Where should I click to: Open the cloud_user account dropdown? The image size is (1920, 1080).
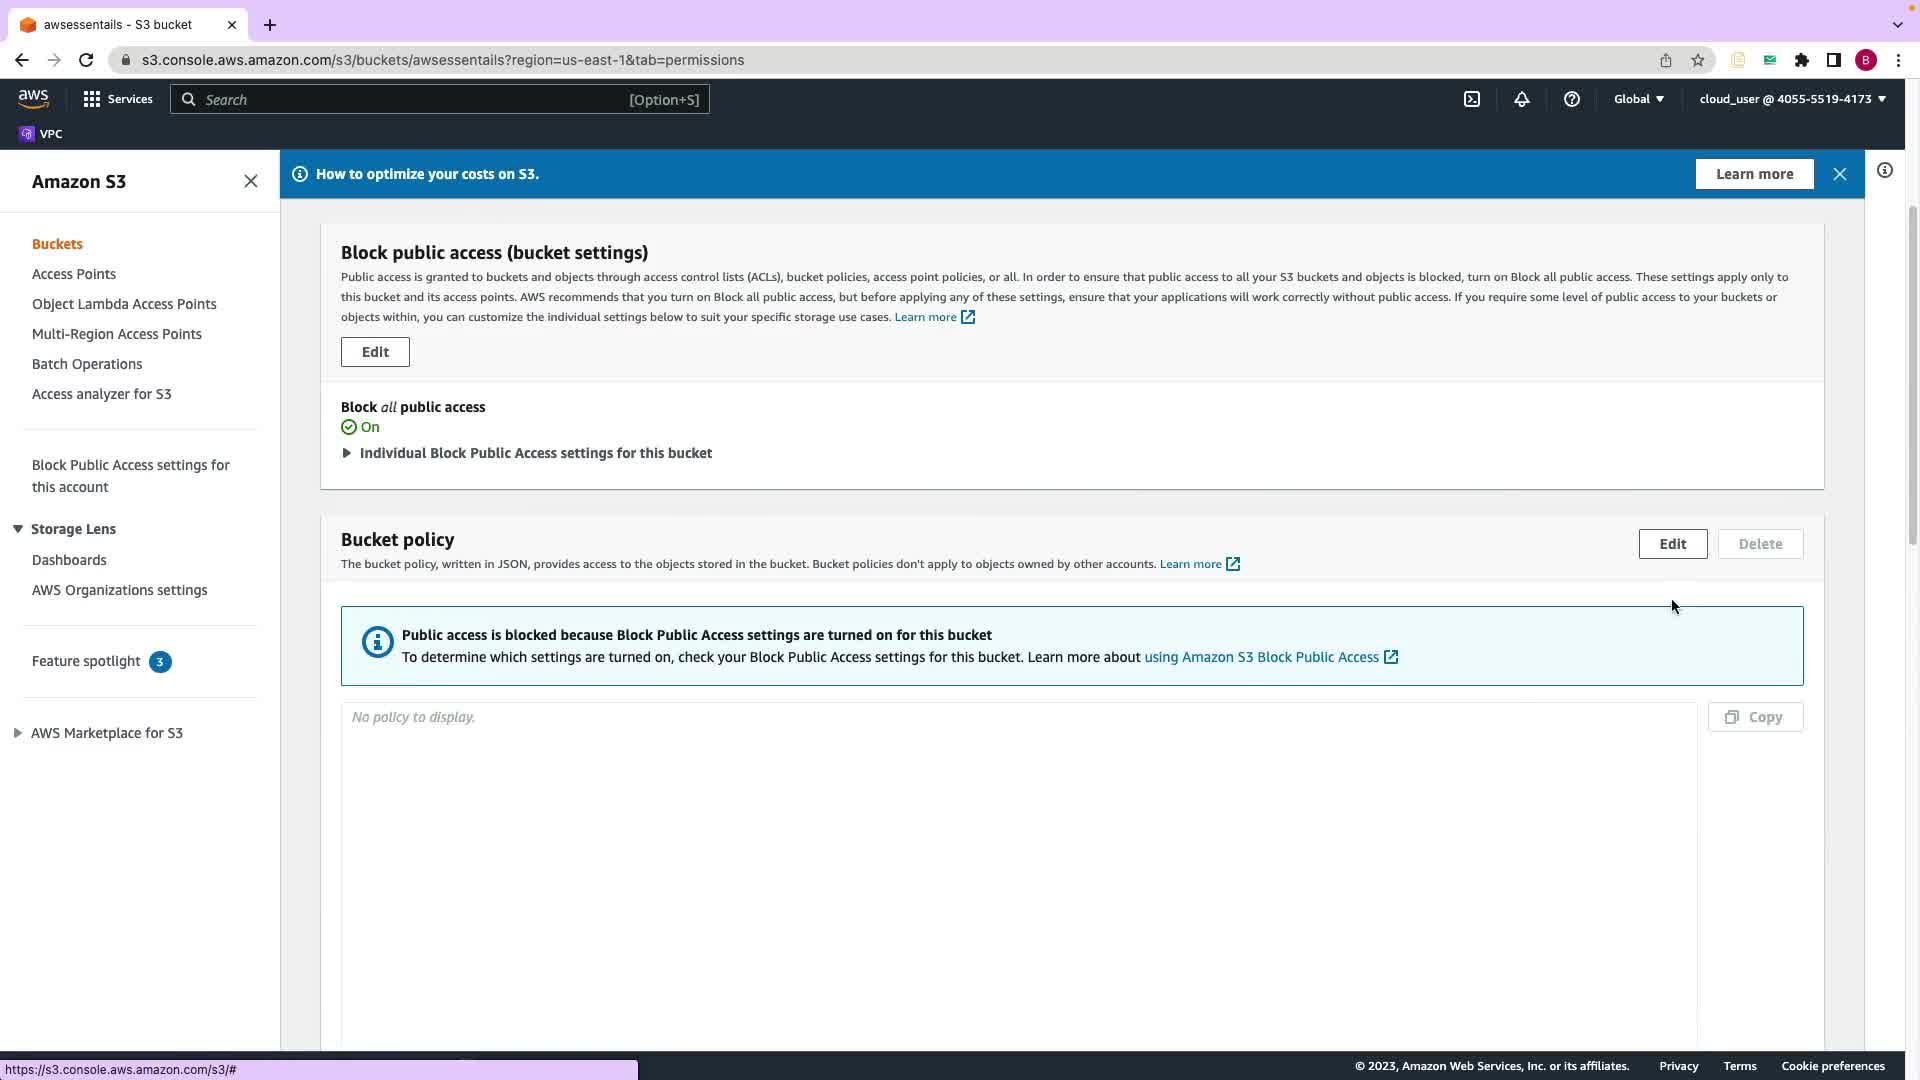pyautogui.click(x=1792, y=99)
